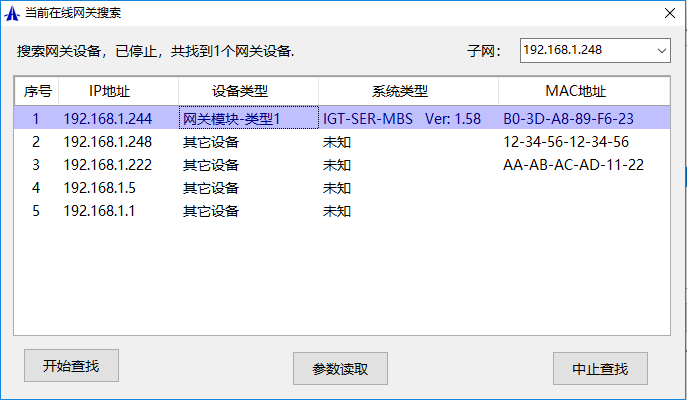Click the application logo icon in title bar

click(13, 14)
